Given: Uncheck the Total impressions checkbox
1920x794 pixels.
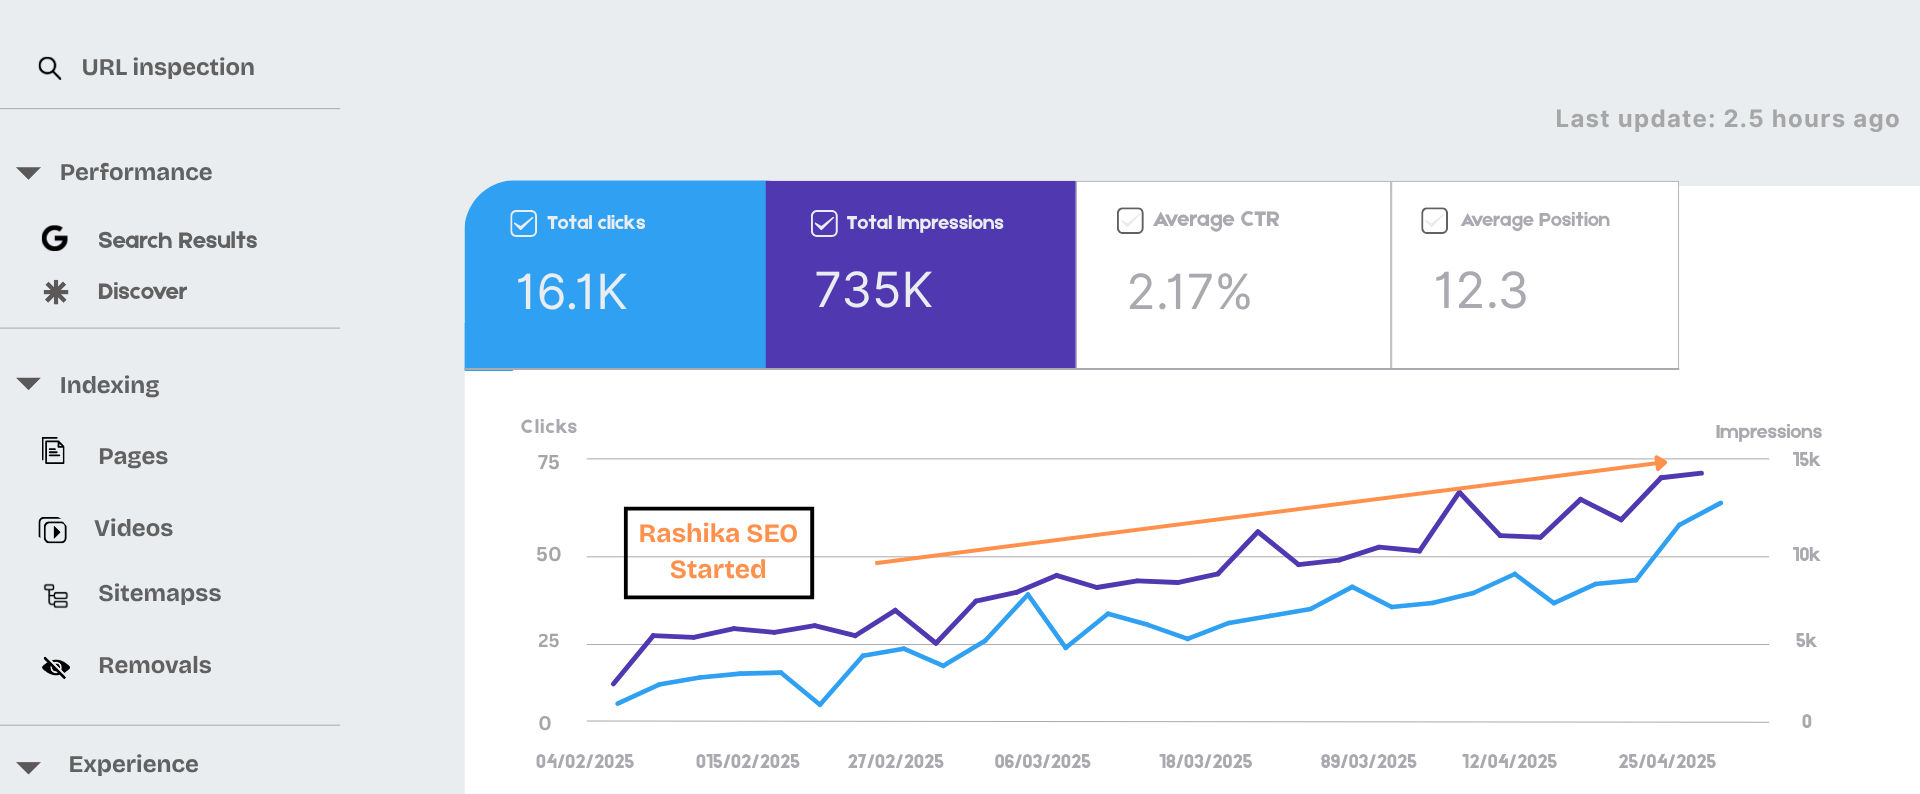Looking at the screenshot, I should point(823,223).
